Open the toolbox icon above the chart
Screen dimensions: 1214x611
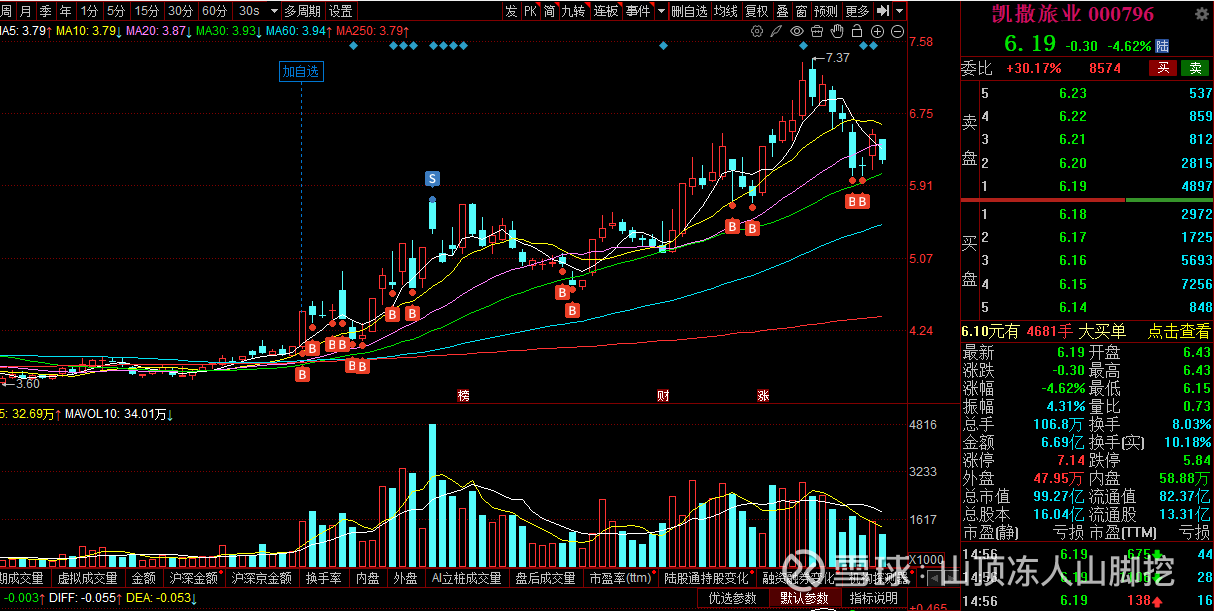pyautogui.click(x=817, y=31)
